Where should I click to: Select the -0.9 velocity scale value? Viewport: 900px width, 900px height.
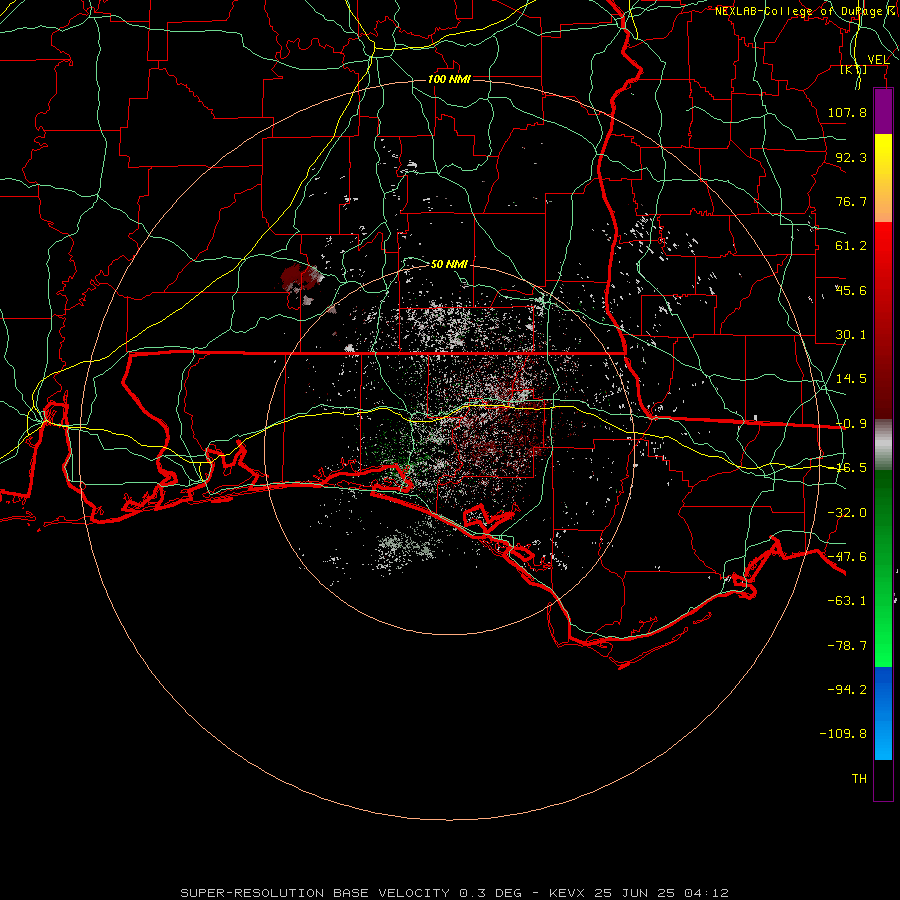(851, 424)
